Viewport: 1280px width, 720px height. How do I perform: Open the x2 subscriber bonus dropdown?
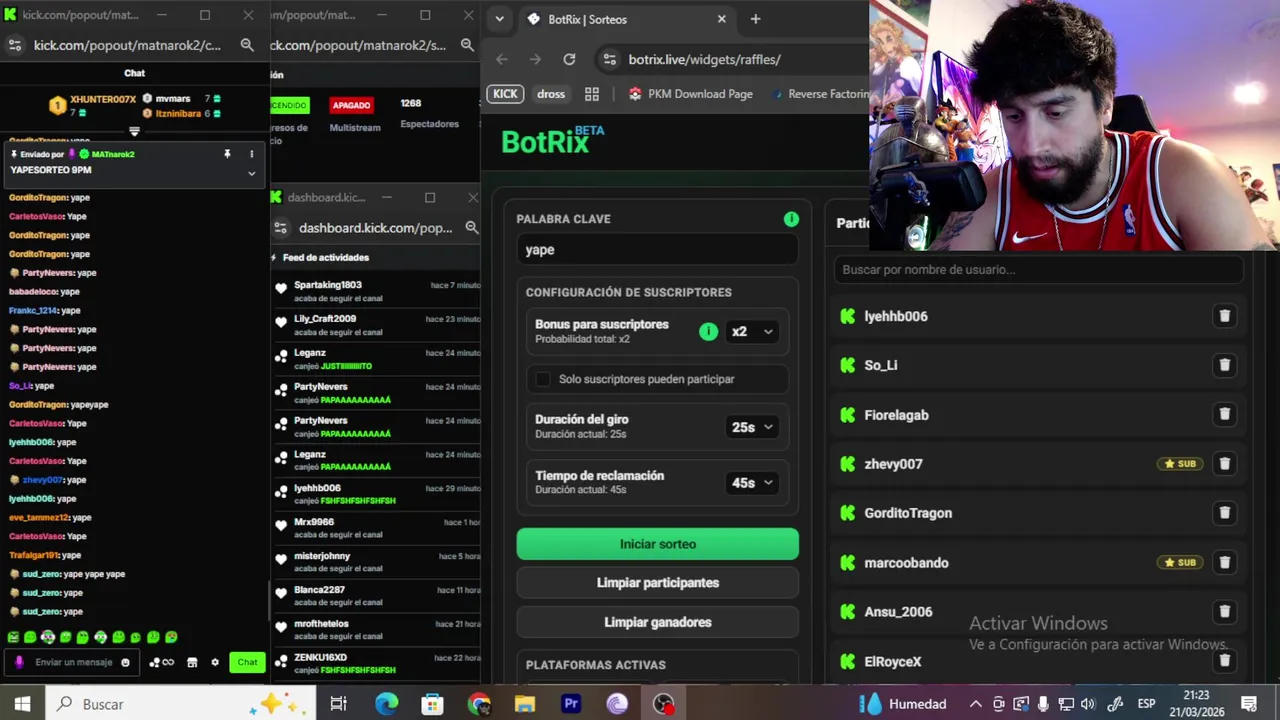click(x=752, y=331)
